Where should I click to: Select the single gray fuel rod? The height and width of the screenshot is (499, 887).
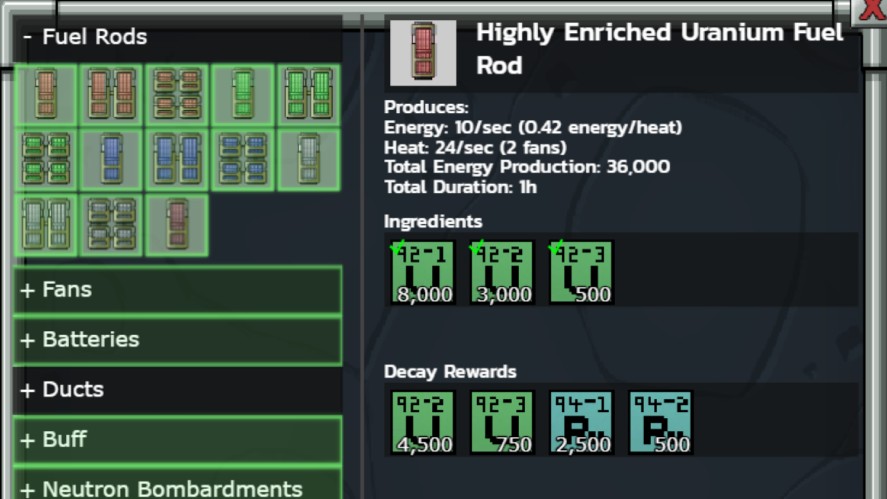308,160
